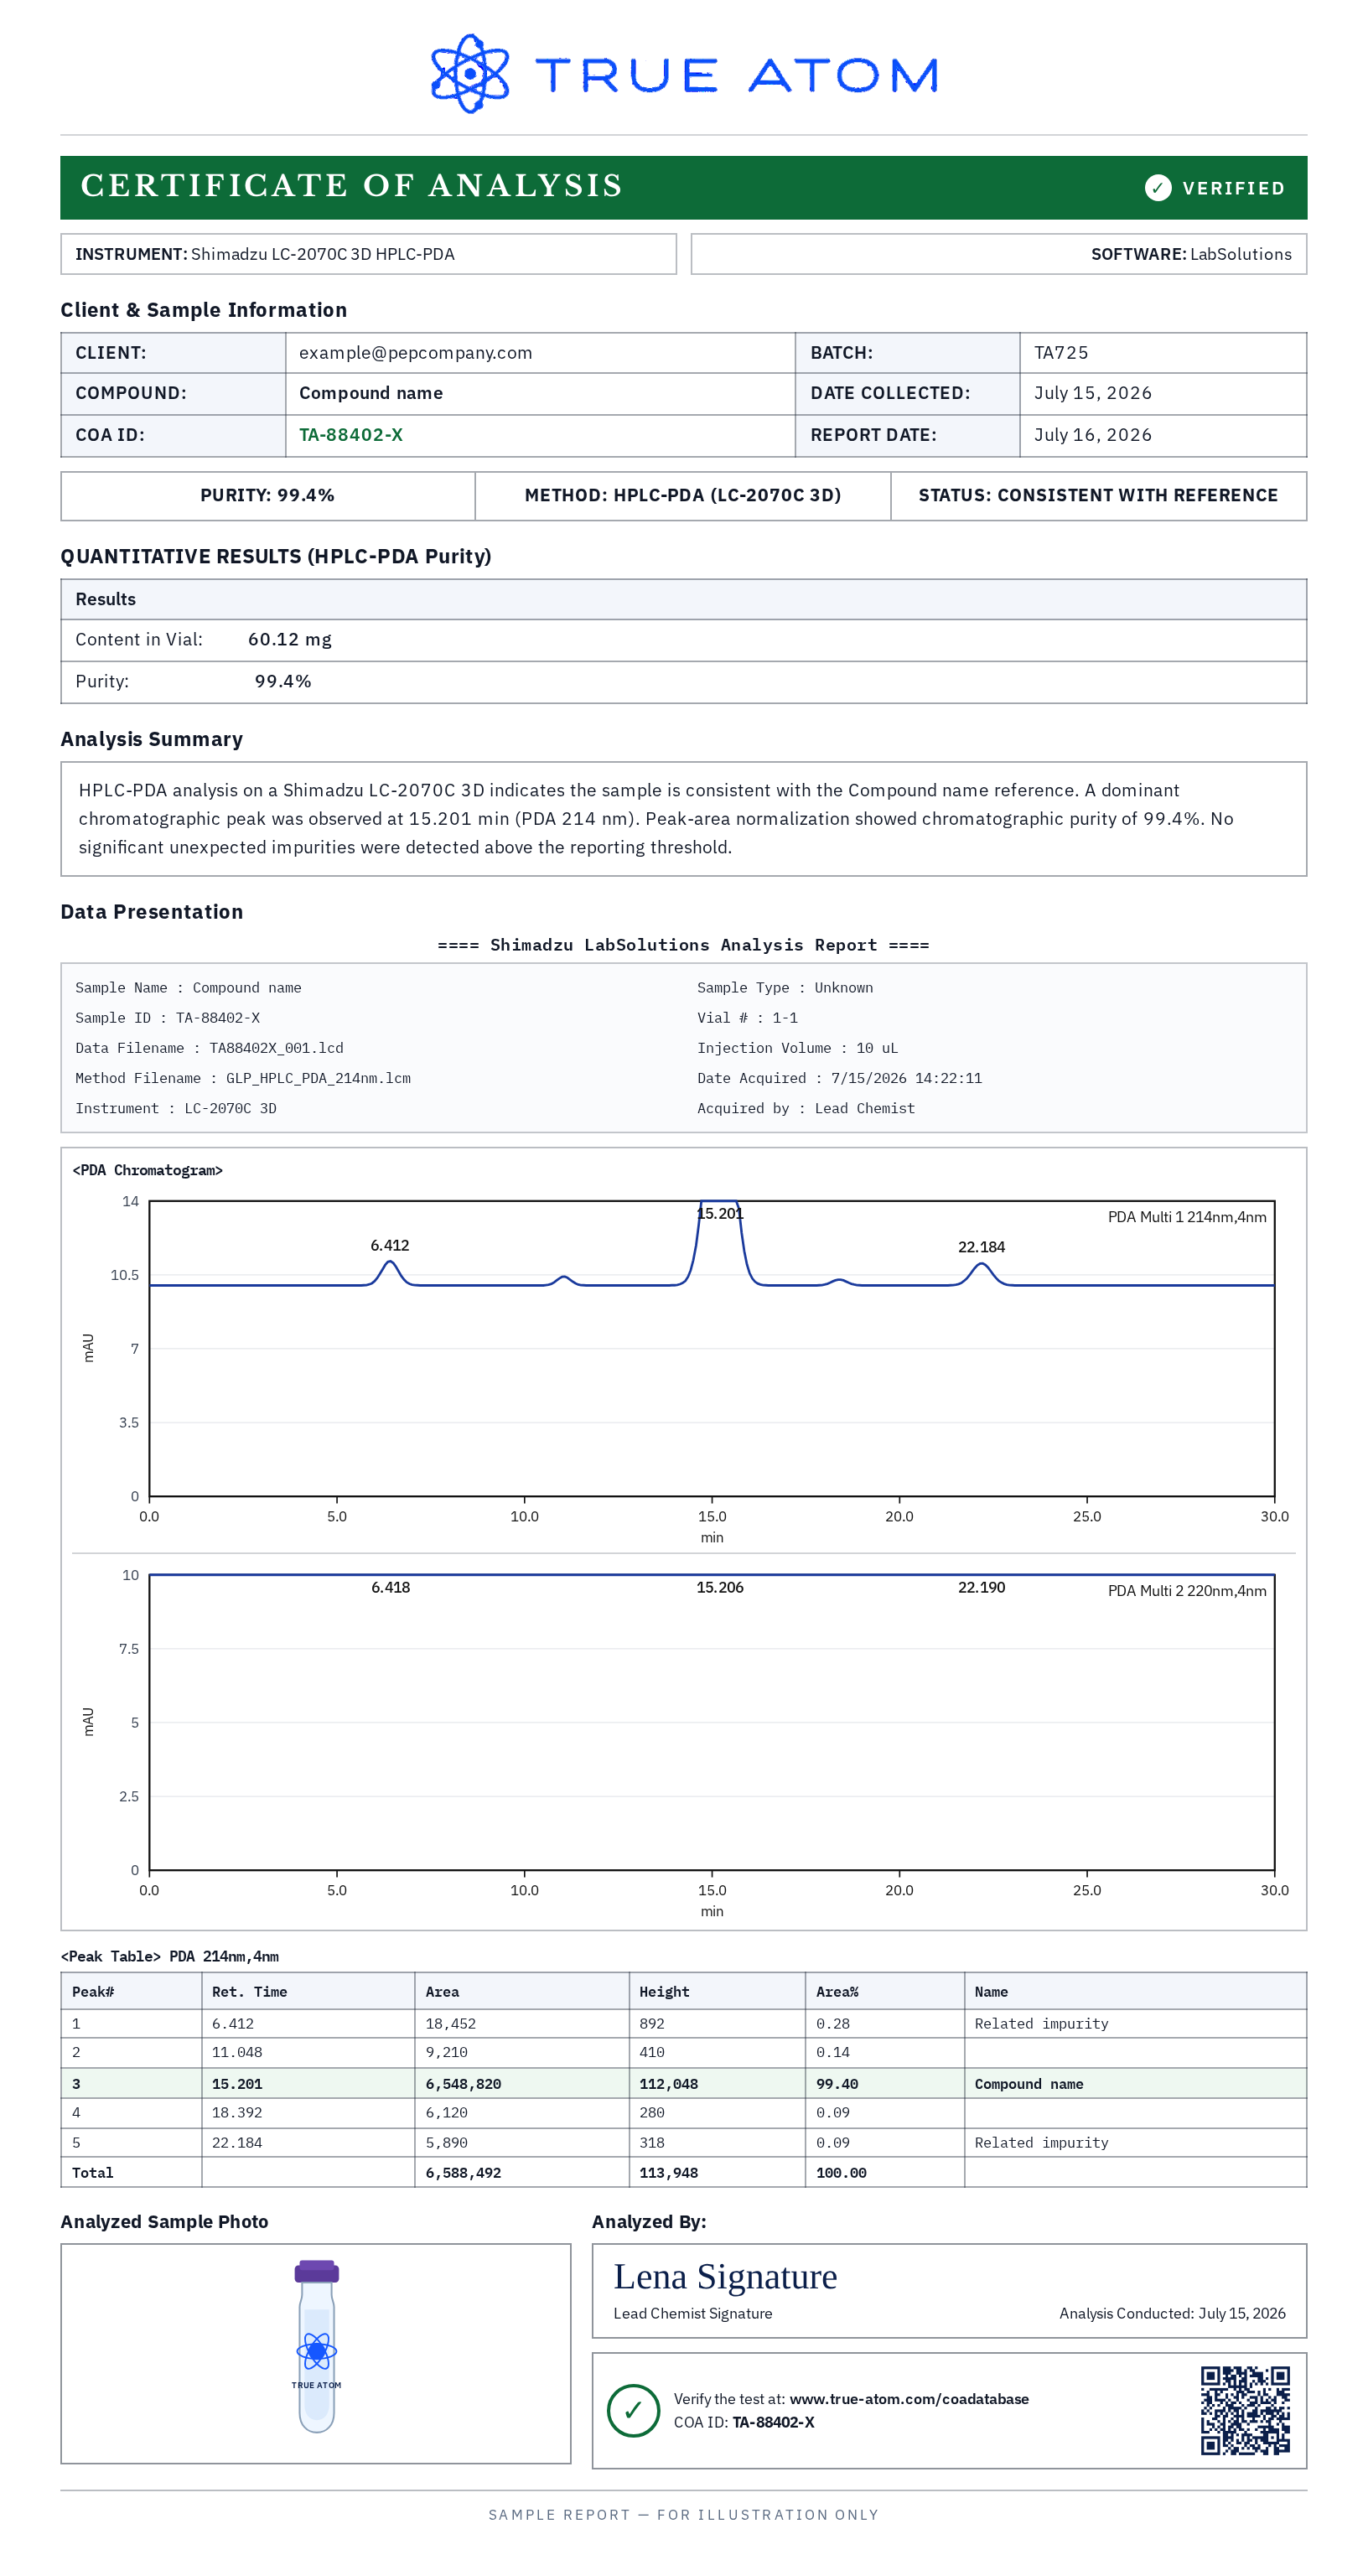The image size is (1368, 2560).
Task: Click the injection volume 10 uL entry
Action: click(797, 1048)
